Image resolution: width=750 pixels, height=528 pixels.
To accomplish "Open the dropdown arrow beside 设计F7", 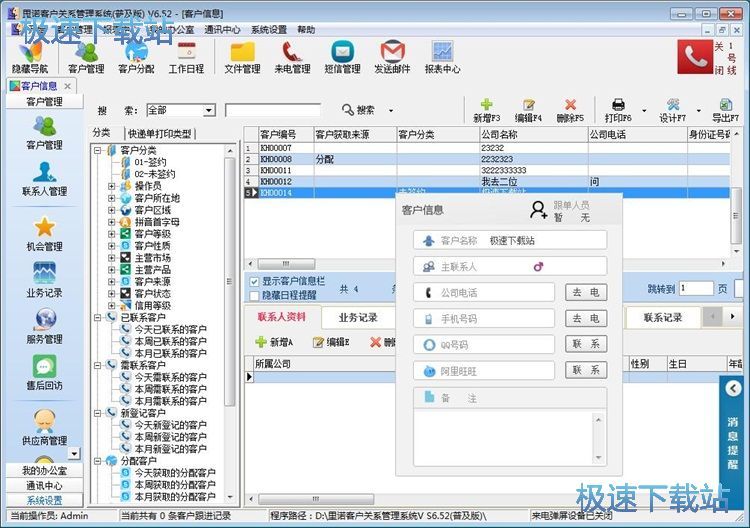I will point(698,110).
